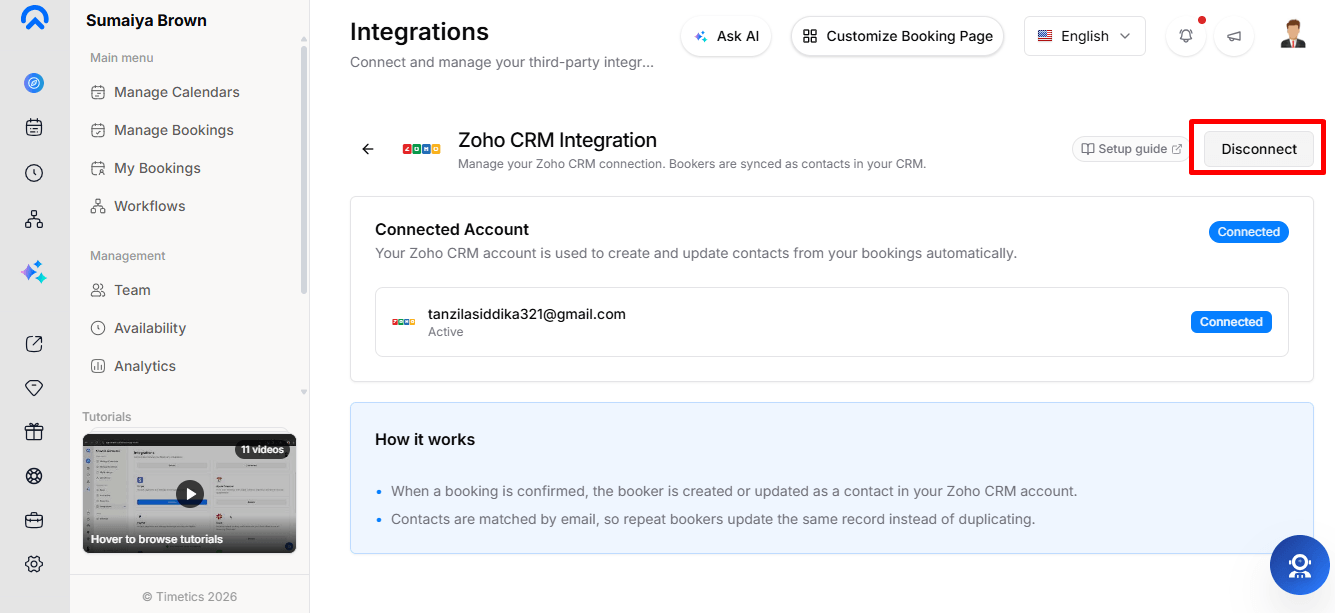This screenshot has height=613, width=1335.
Task: Click Customize Booking Page button
Action: point(897,36)
